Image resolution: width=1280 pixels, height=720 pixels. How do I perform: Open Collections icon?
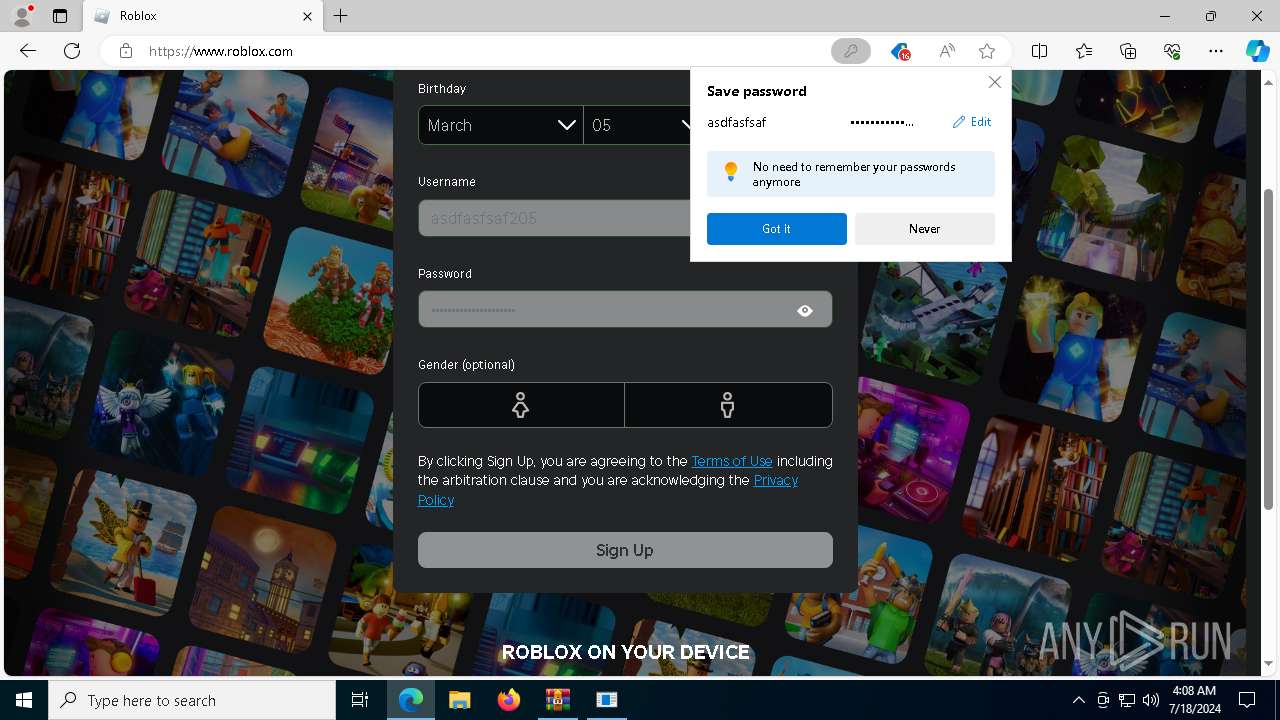click(1128, 51)
